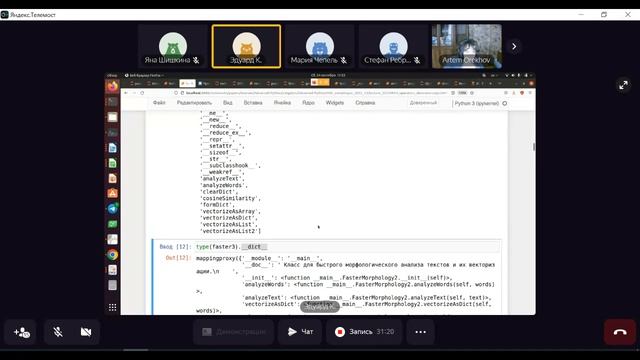Select Яна Шишкина participant tile
The height and width of the screenshot is (360, 640).
click(173, 47)
